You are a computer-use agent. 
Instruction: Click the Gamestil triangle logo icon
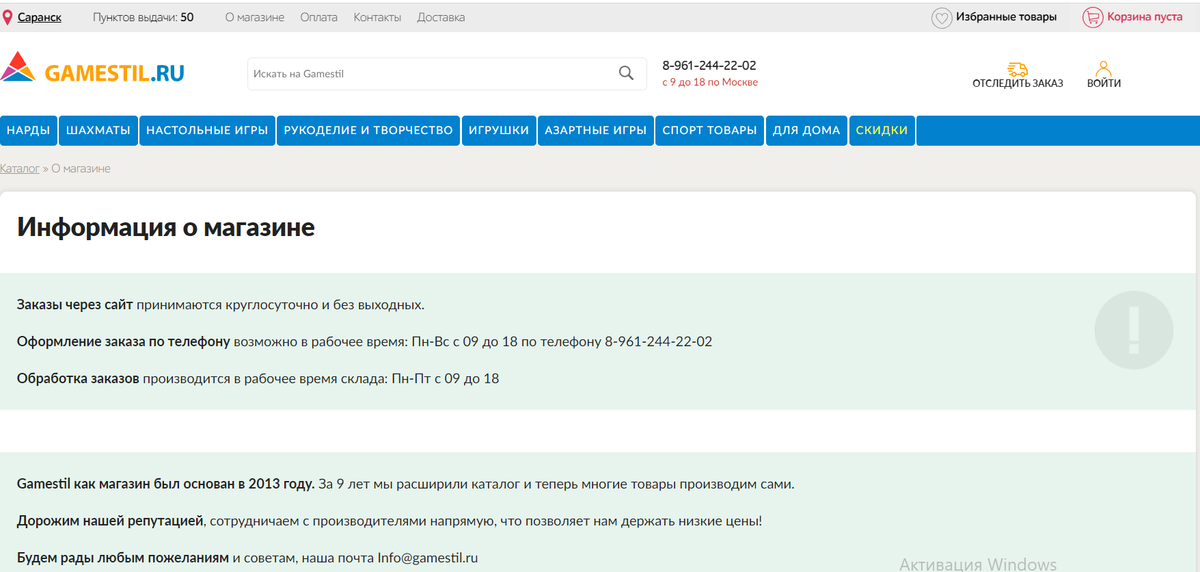pyautogui.click(x=19, y=69)
